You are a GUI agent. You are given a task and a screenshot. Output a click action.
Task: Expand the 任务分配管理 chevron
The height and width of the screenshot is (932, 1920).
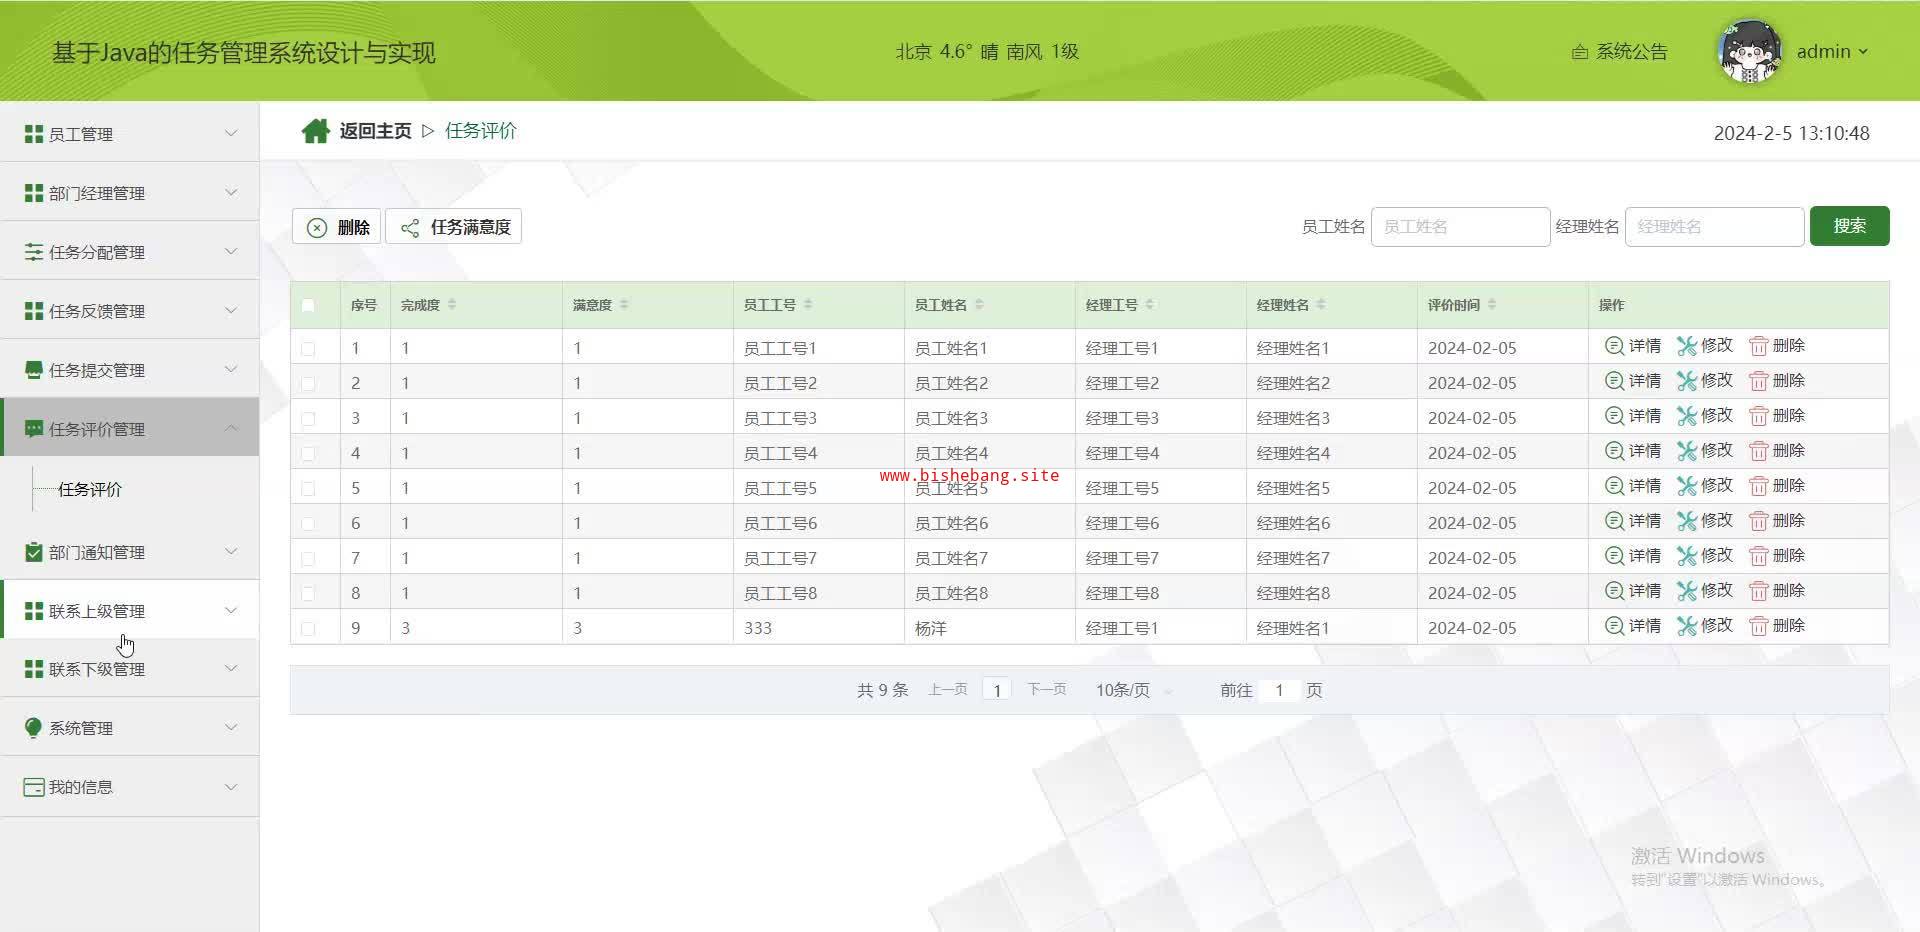[231, 251]
